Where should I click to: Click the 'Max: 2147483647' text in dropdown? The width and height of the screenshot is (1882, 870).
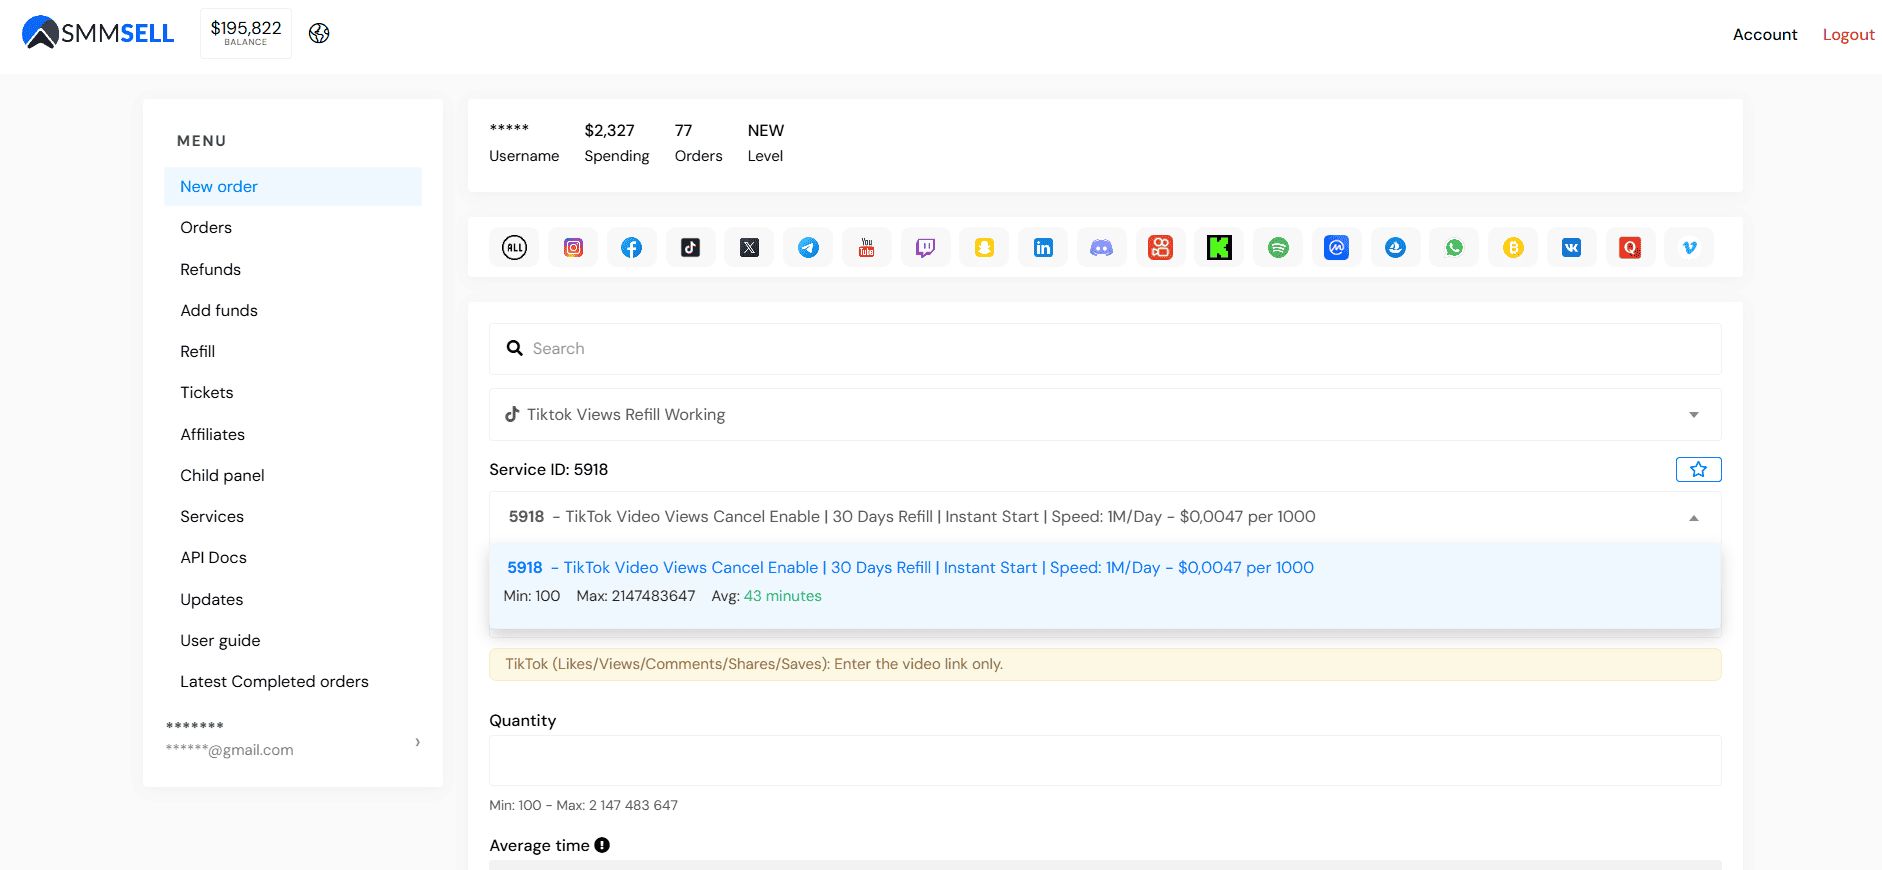(636, 596)
